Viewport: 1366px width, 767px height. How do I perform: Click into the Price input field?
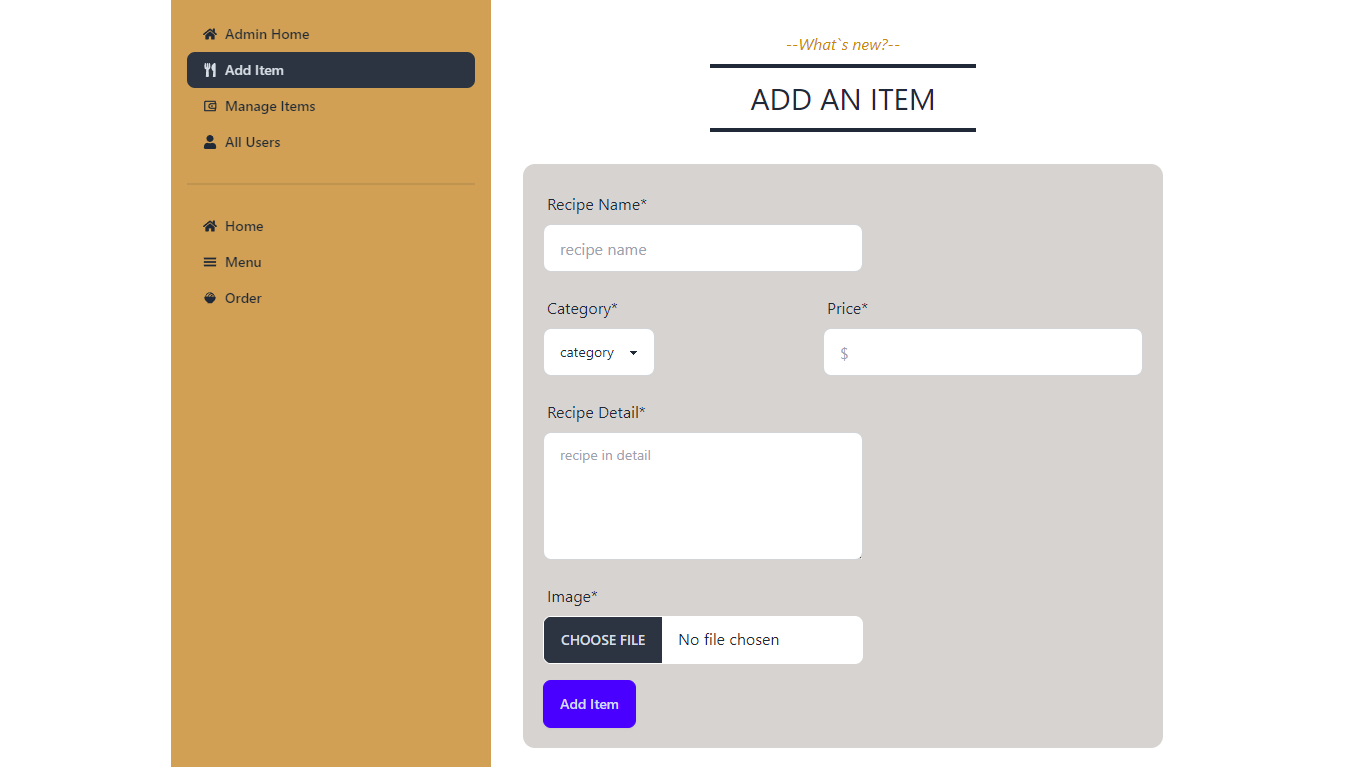pyautogui.click(x=982, y=352)
